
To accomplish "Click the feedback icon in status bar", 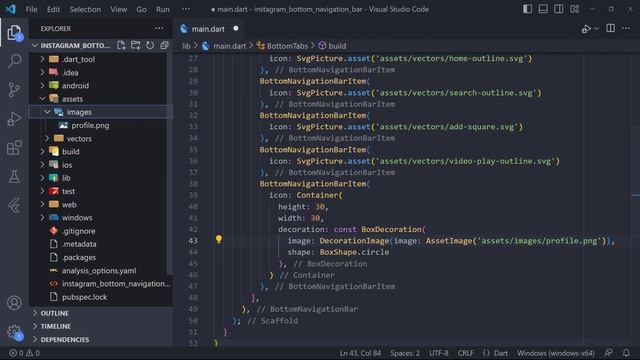I will point(609,353).
